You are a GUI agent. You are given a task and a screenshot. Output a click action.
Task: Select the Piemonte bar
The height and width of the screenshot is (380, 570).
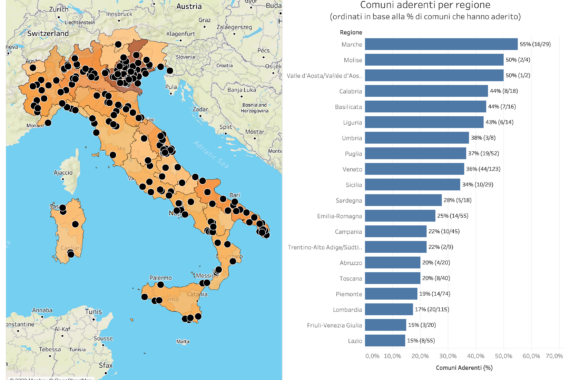coord(391,294)
